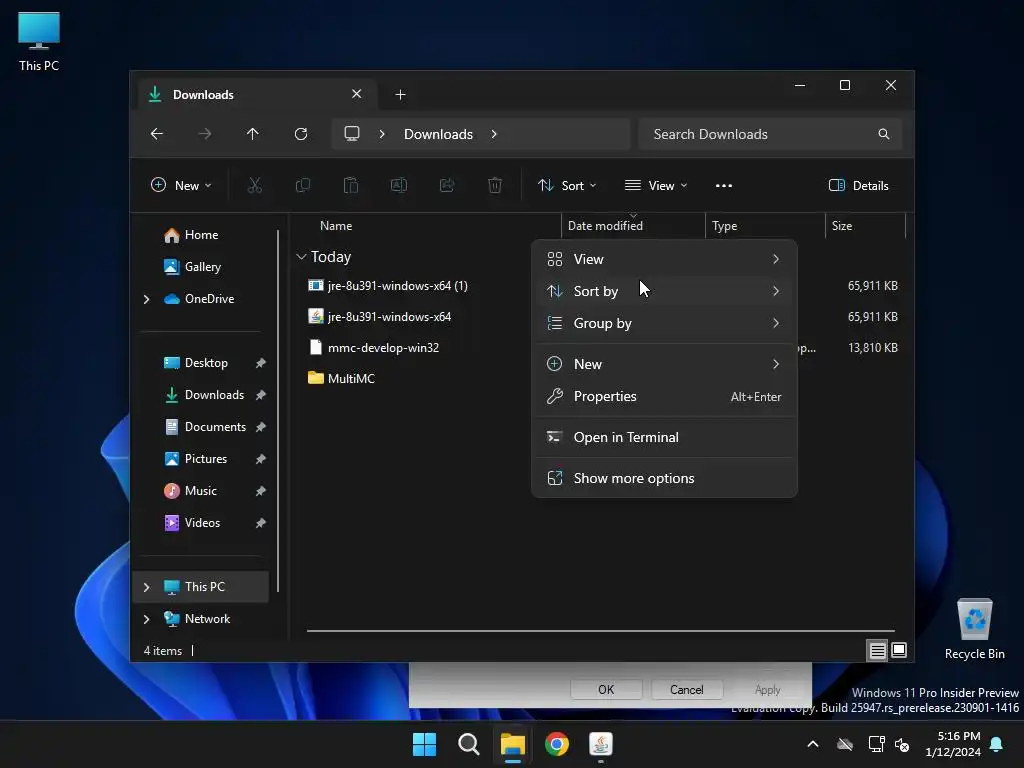This screenshot has width=1024, height=768.
Task: Click the Cut scissors icon in toolbar
Action: click(x=255, y=185)
